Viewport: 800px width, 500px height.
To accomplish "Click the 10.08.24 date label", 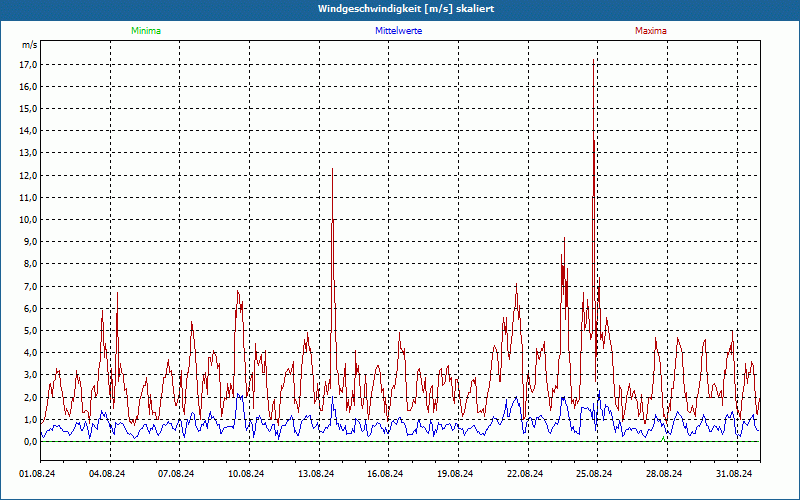I will coord(246,474).
